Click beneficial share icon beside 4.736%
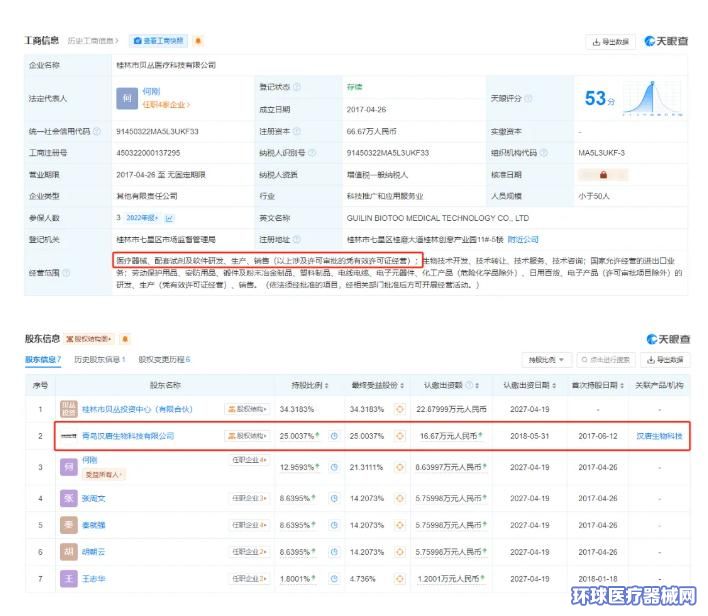Screen dimensions: 708x616 click(399, 579)
